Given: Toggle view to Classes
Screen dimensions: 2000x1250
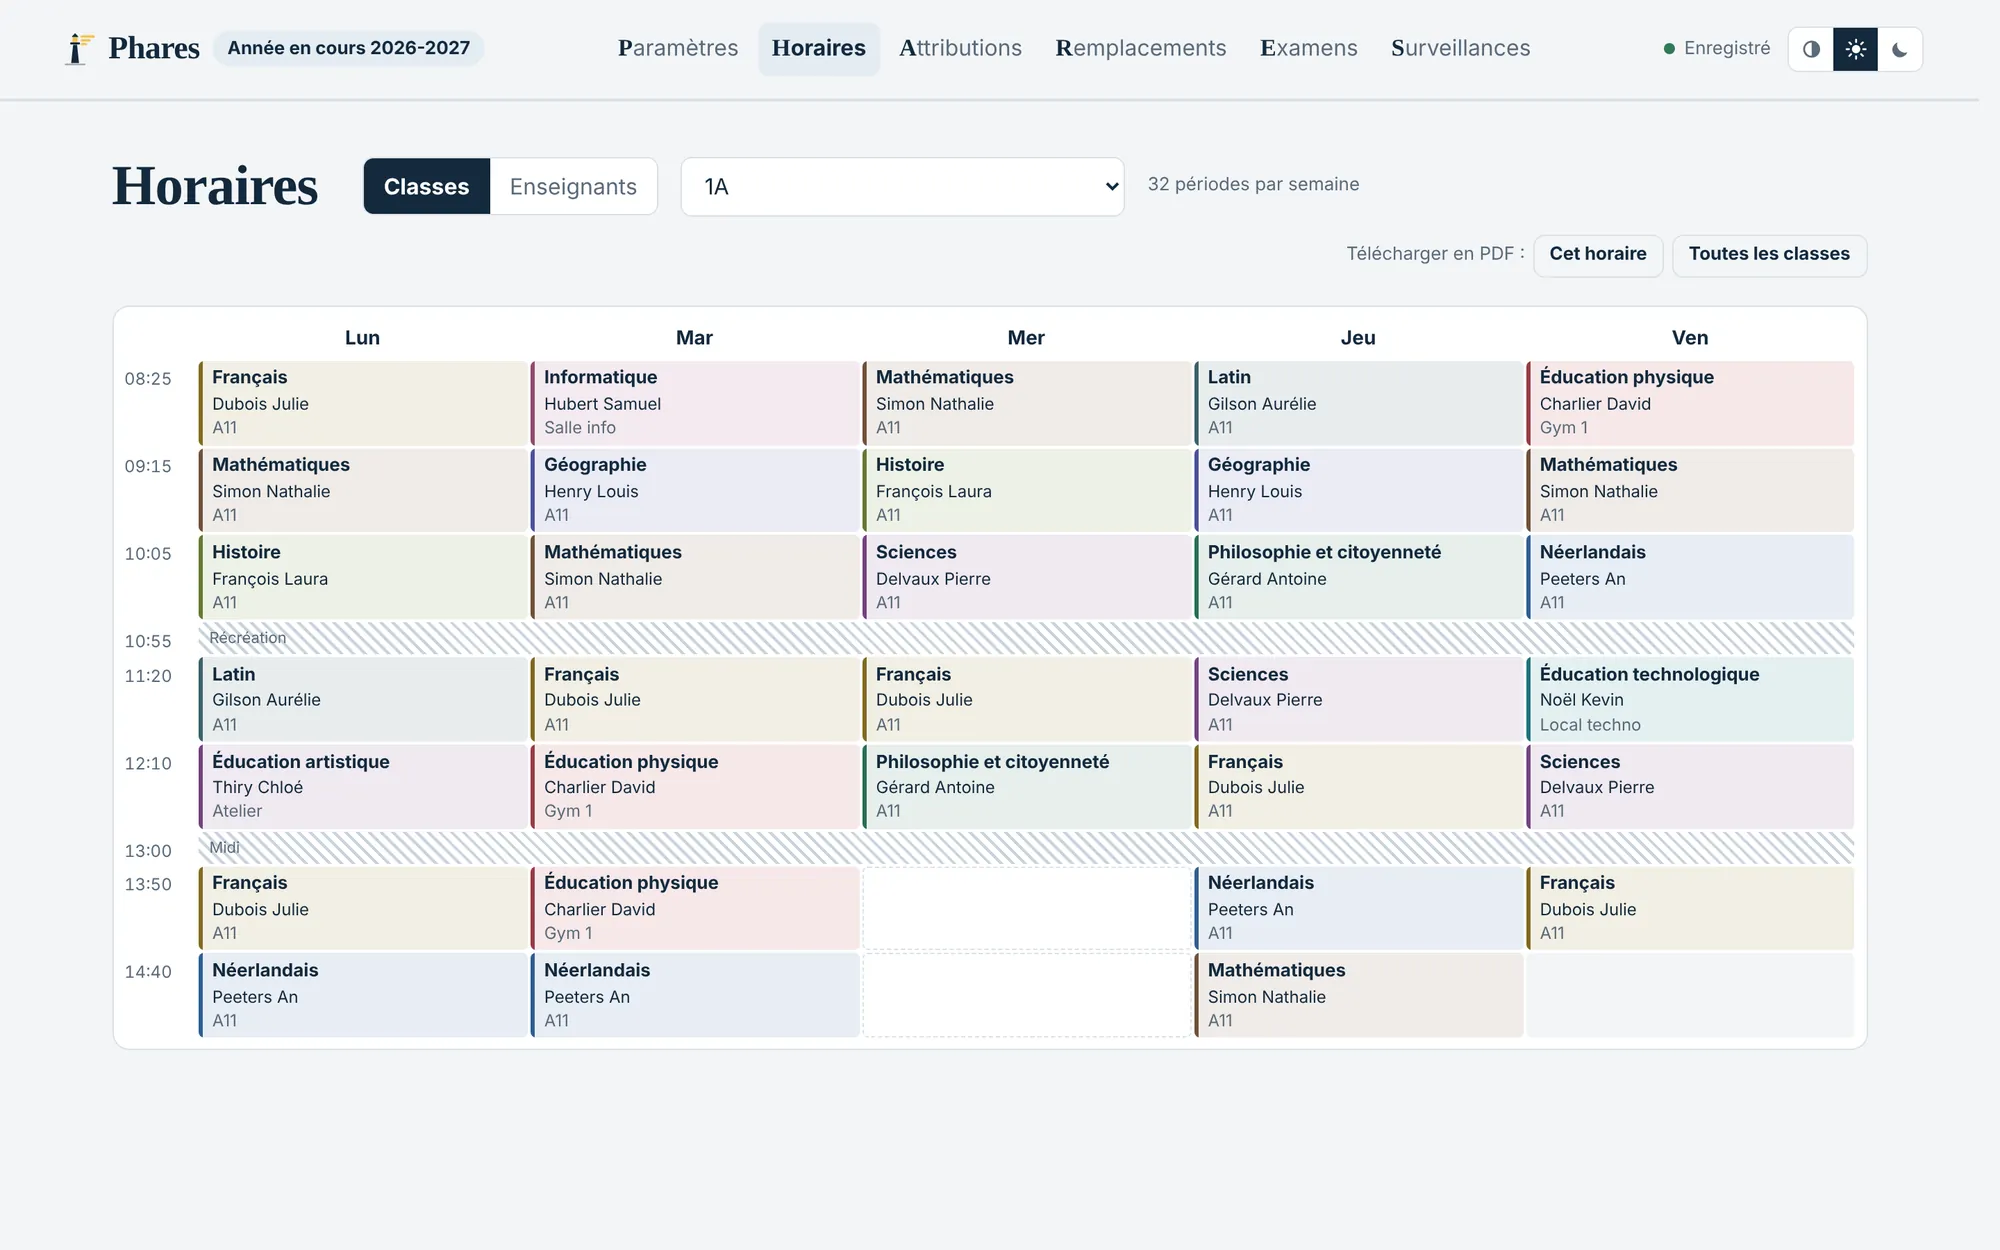Looking at the screenshot, I should [426, 186].
